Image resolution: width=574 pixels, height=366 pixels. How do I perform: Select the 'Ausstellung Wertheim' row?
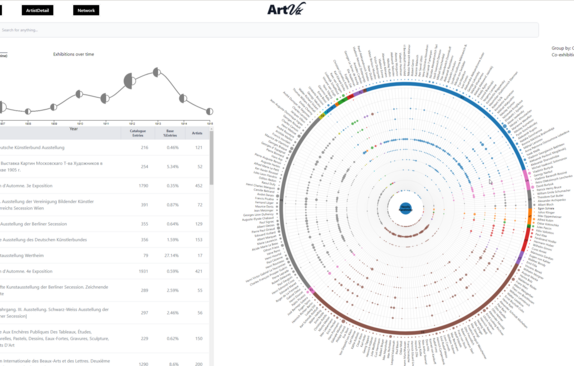104,255
